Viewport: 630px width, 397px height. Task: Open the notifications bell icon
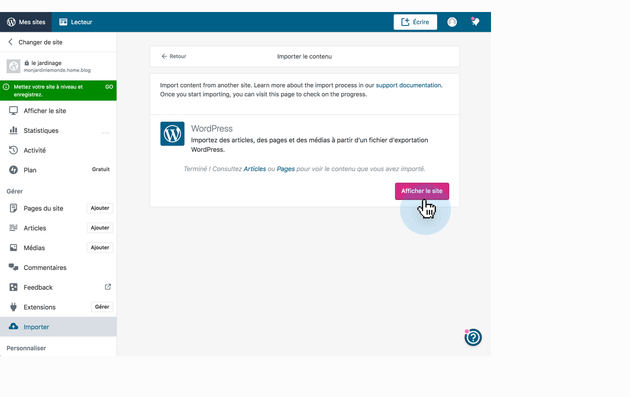coord(475,22)
